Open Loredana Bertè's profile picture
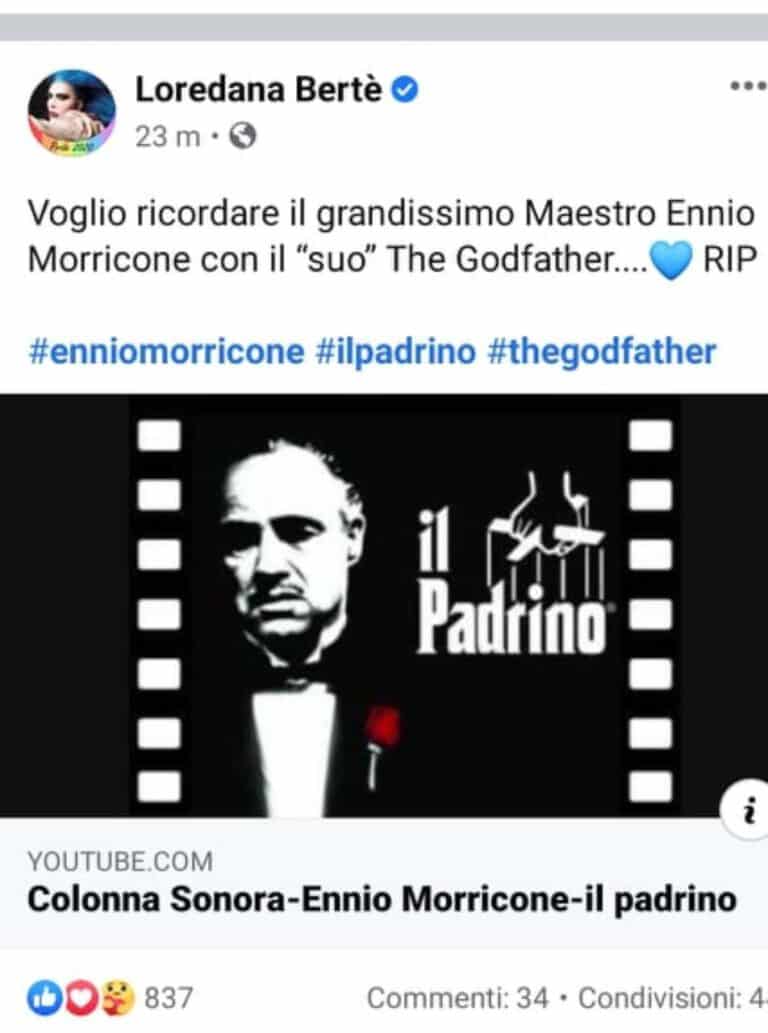The image size is (768, 1033). 72,113
